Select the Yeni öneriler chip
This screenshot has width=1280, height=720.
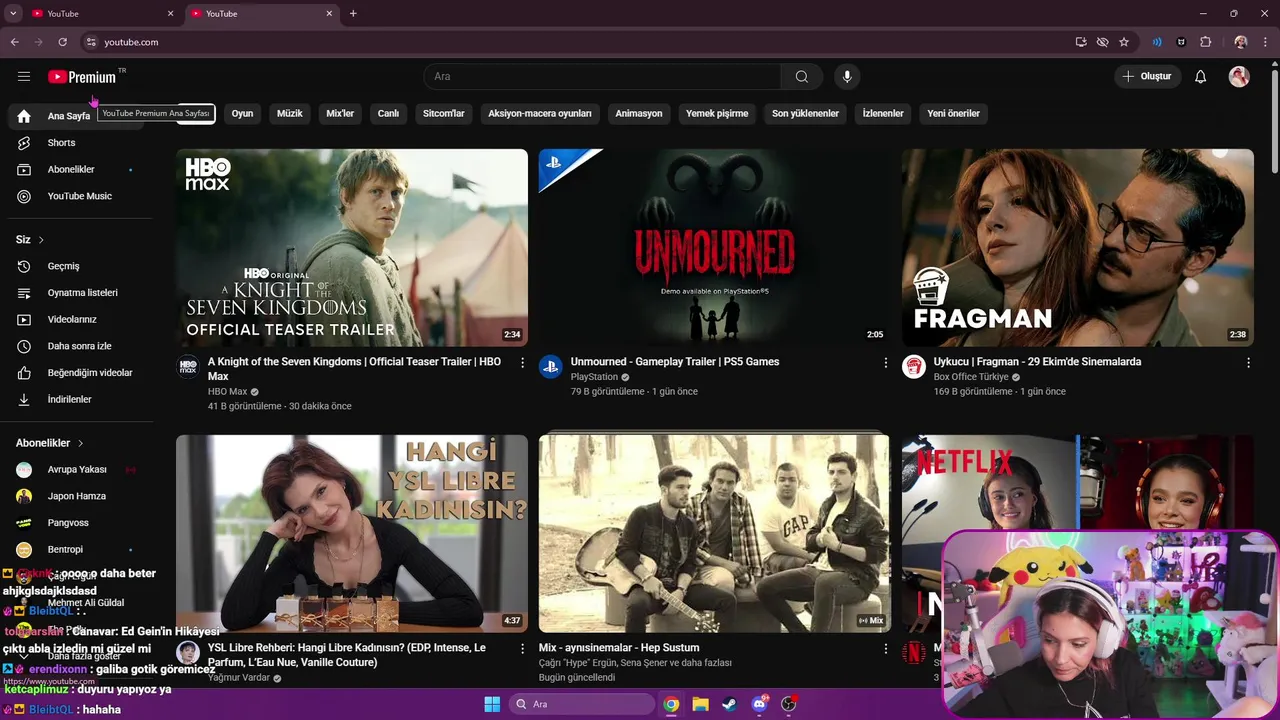pyautogui.click(x=953, y=114)
